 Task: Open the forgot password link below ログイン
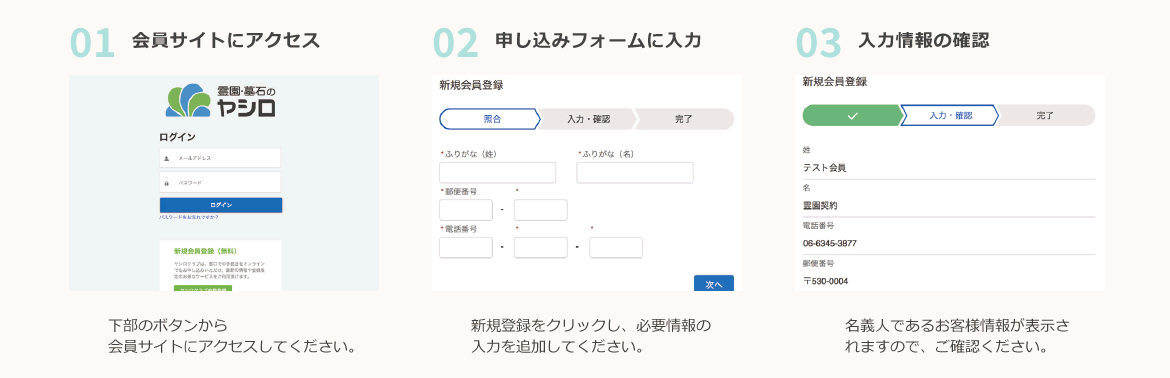(189, 218)
